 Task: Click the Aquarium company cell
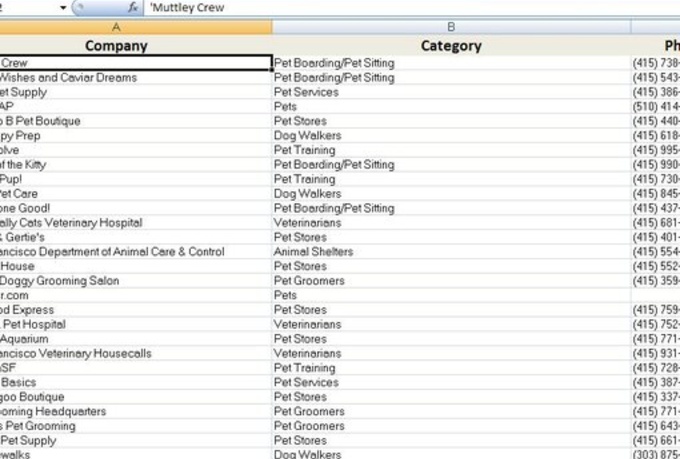coord(136,339)
